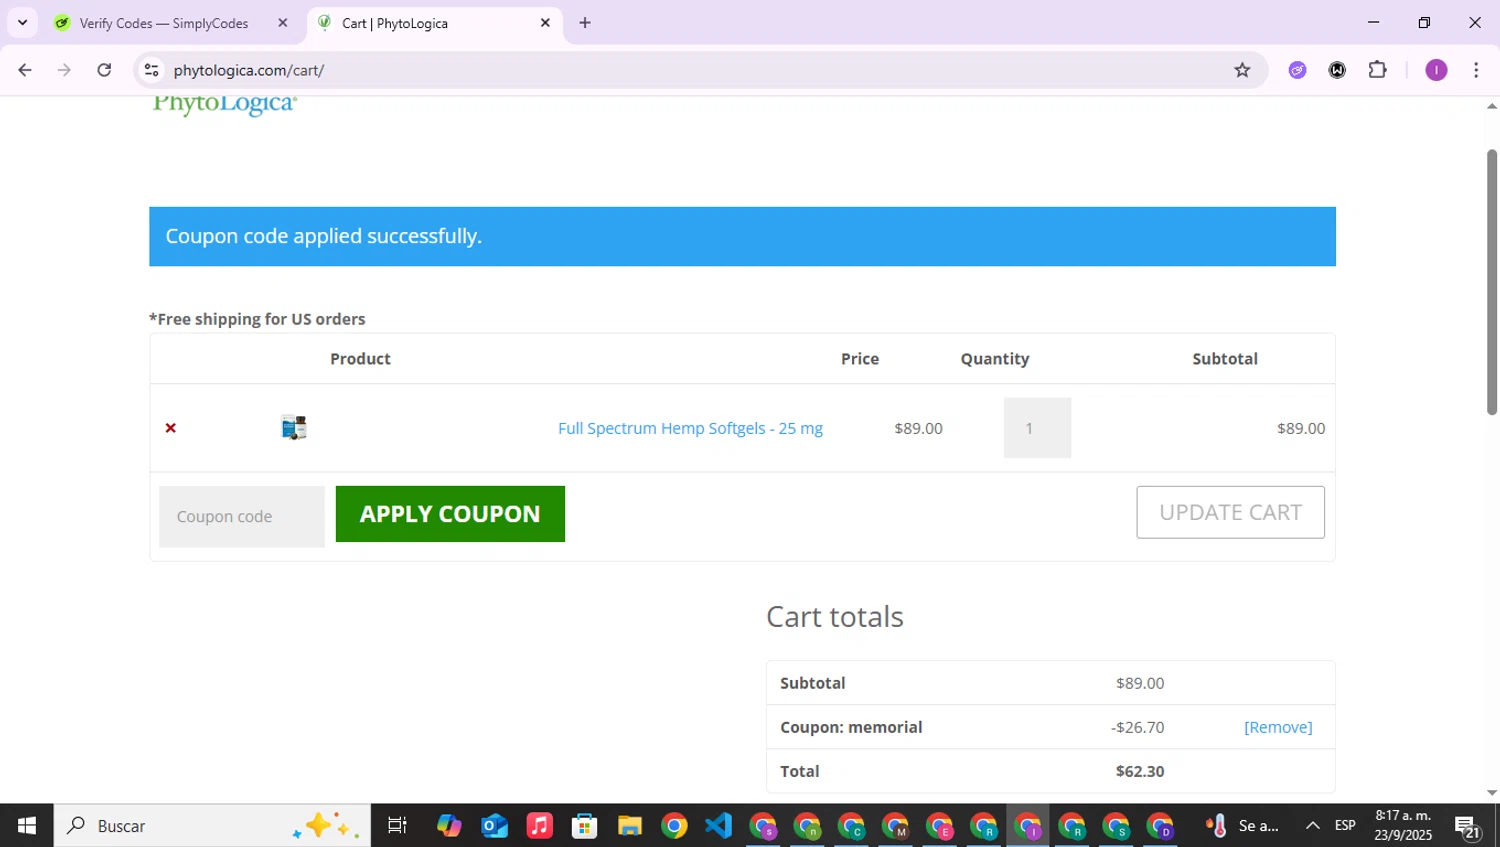Click the -$26.70 coupon discount value
1500x847 pixels.
[1137, 727]
